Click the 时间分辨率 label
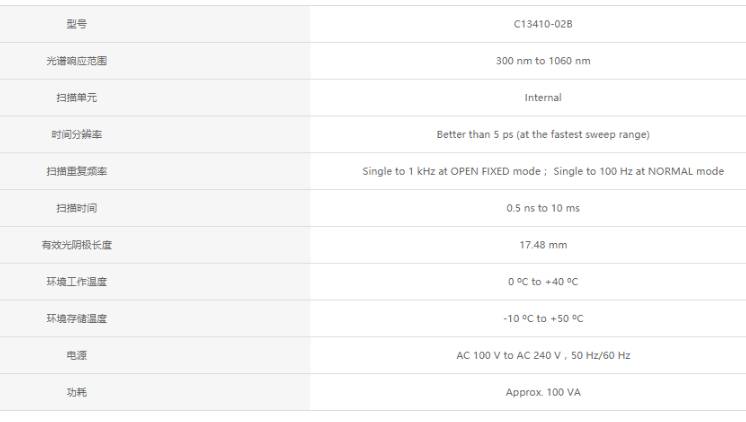Viewport: 746px width, 422px height. pos(77,135)
